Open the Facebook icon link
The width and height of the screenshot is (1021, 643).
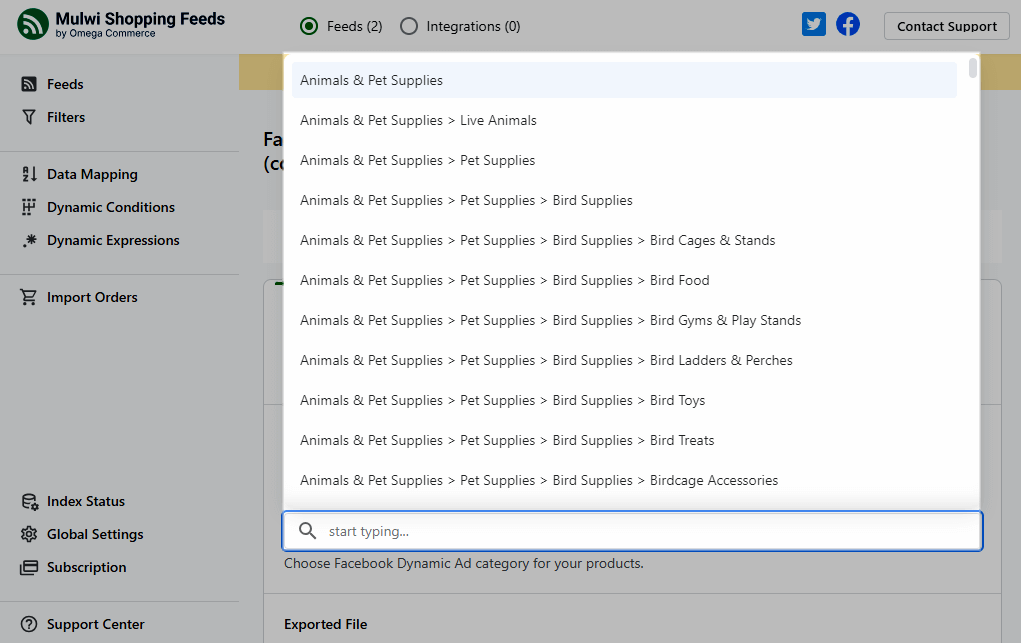[848, 25]
